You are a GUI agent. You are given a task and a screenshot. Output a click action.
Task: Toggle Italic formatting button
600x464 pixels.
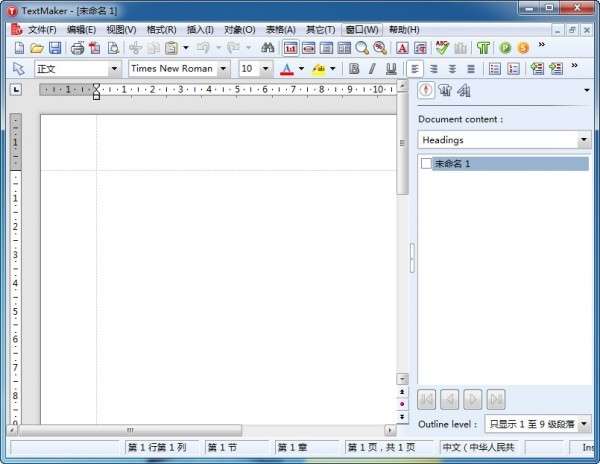(372, 69)
